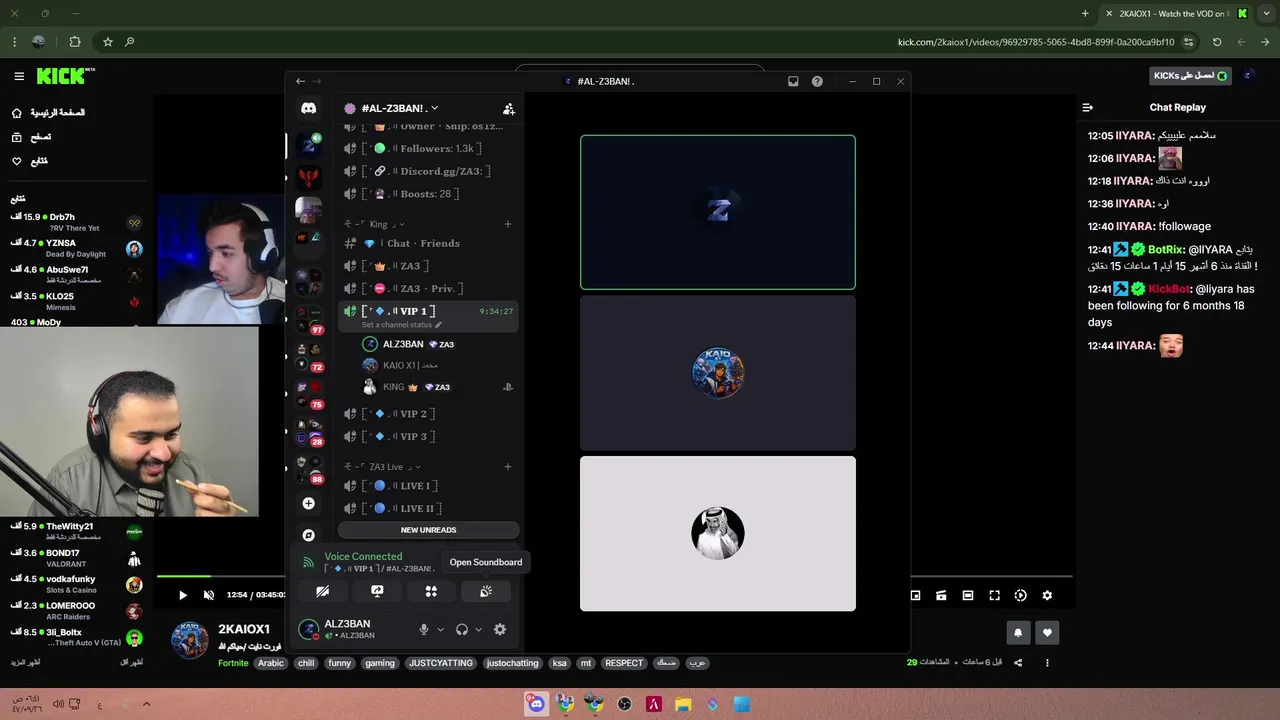Expand the #AL-Z3BAN! server menu
The image size is (1280, 720).
click(399, 108)
